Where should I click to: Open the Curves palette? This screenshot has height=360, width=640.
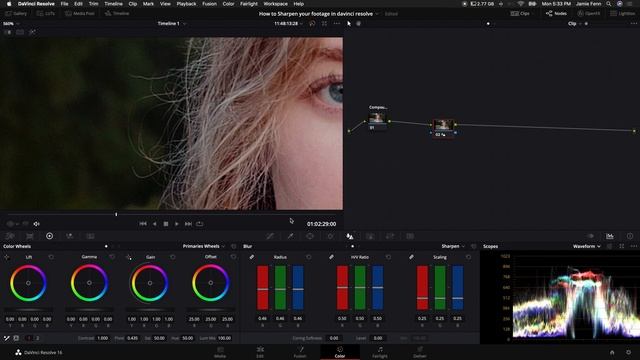click(270, 236)
